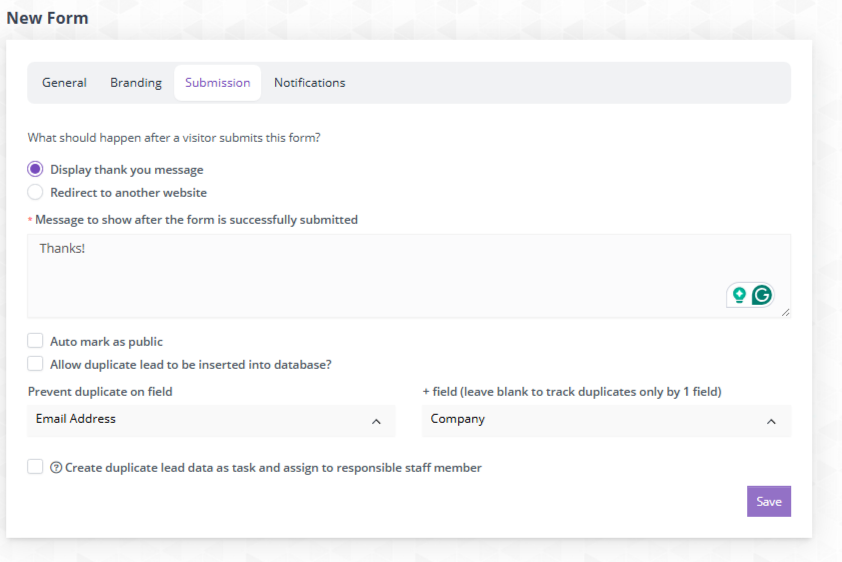
Task: Click the 'Message to show after' field label
Action: coord(196,220)
